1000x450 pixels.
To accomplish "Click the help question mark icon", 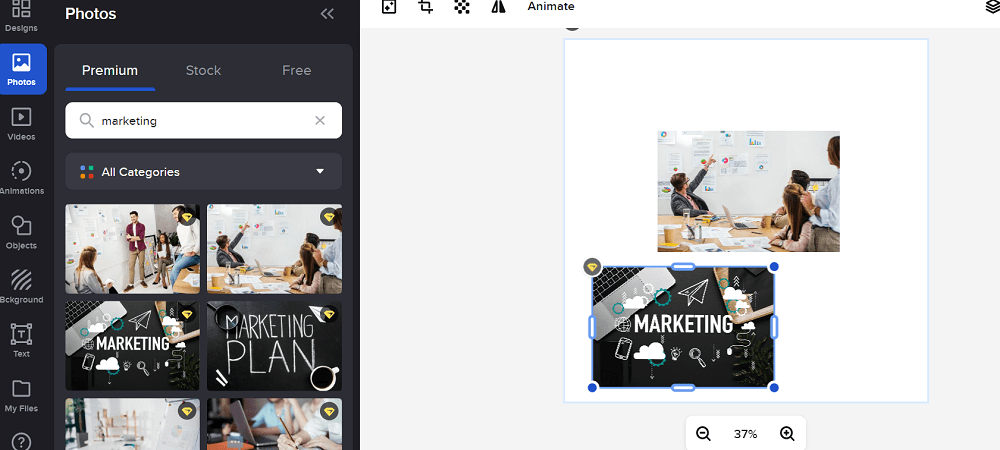I will 21,441.
